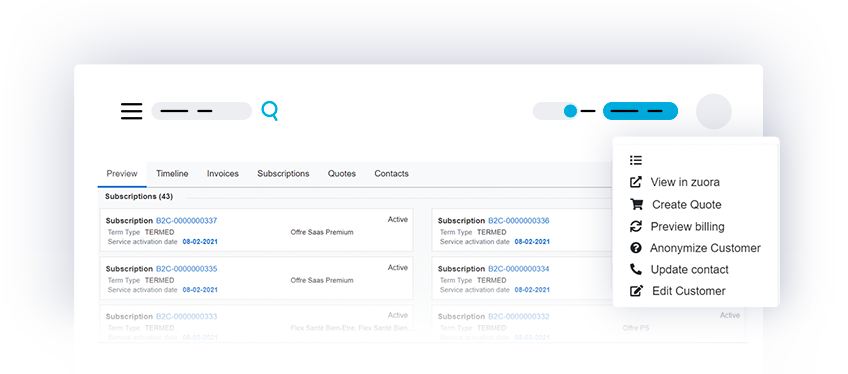Click TERMED term type in B2C-0000000336 card

[492, 232]
